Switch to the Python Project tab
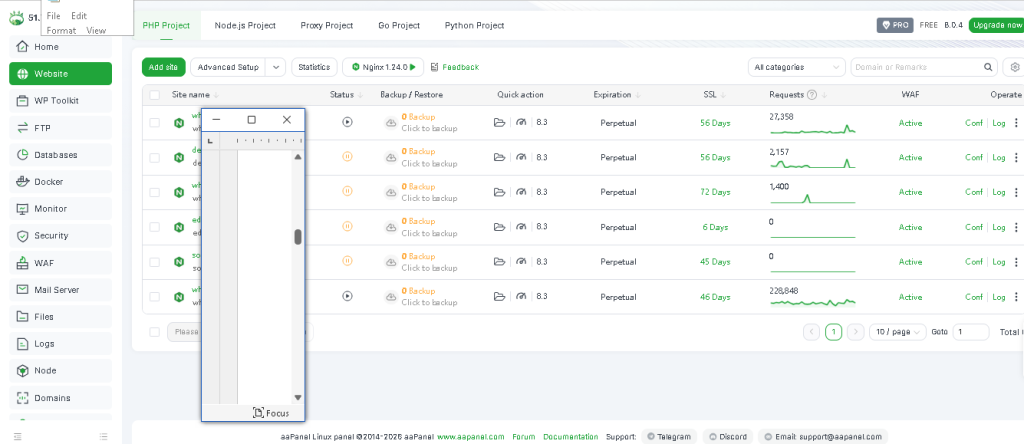Image resolution: width=1024 pixels, height=444 pixels. pyautogui.click(x=474, y=25)
